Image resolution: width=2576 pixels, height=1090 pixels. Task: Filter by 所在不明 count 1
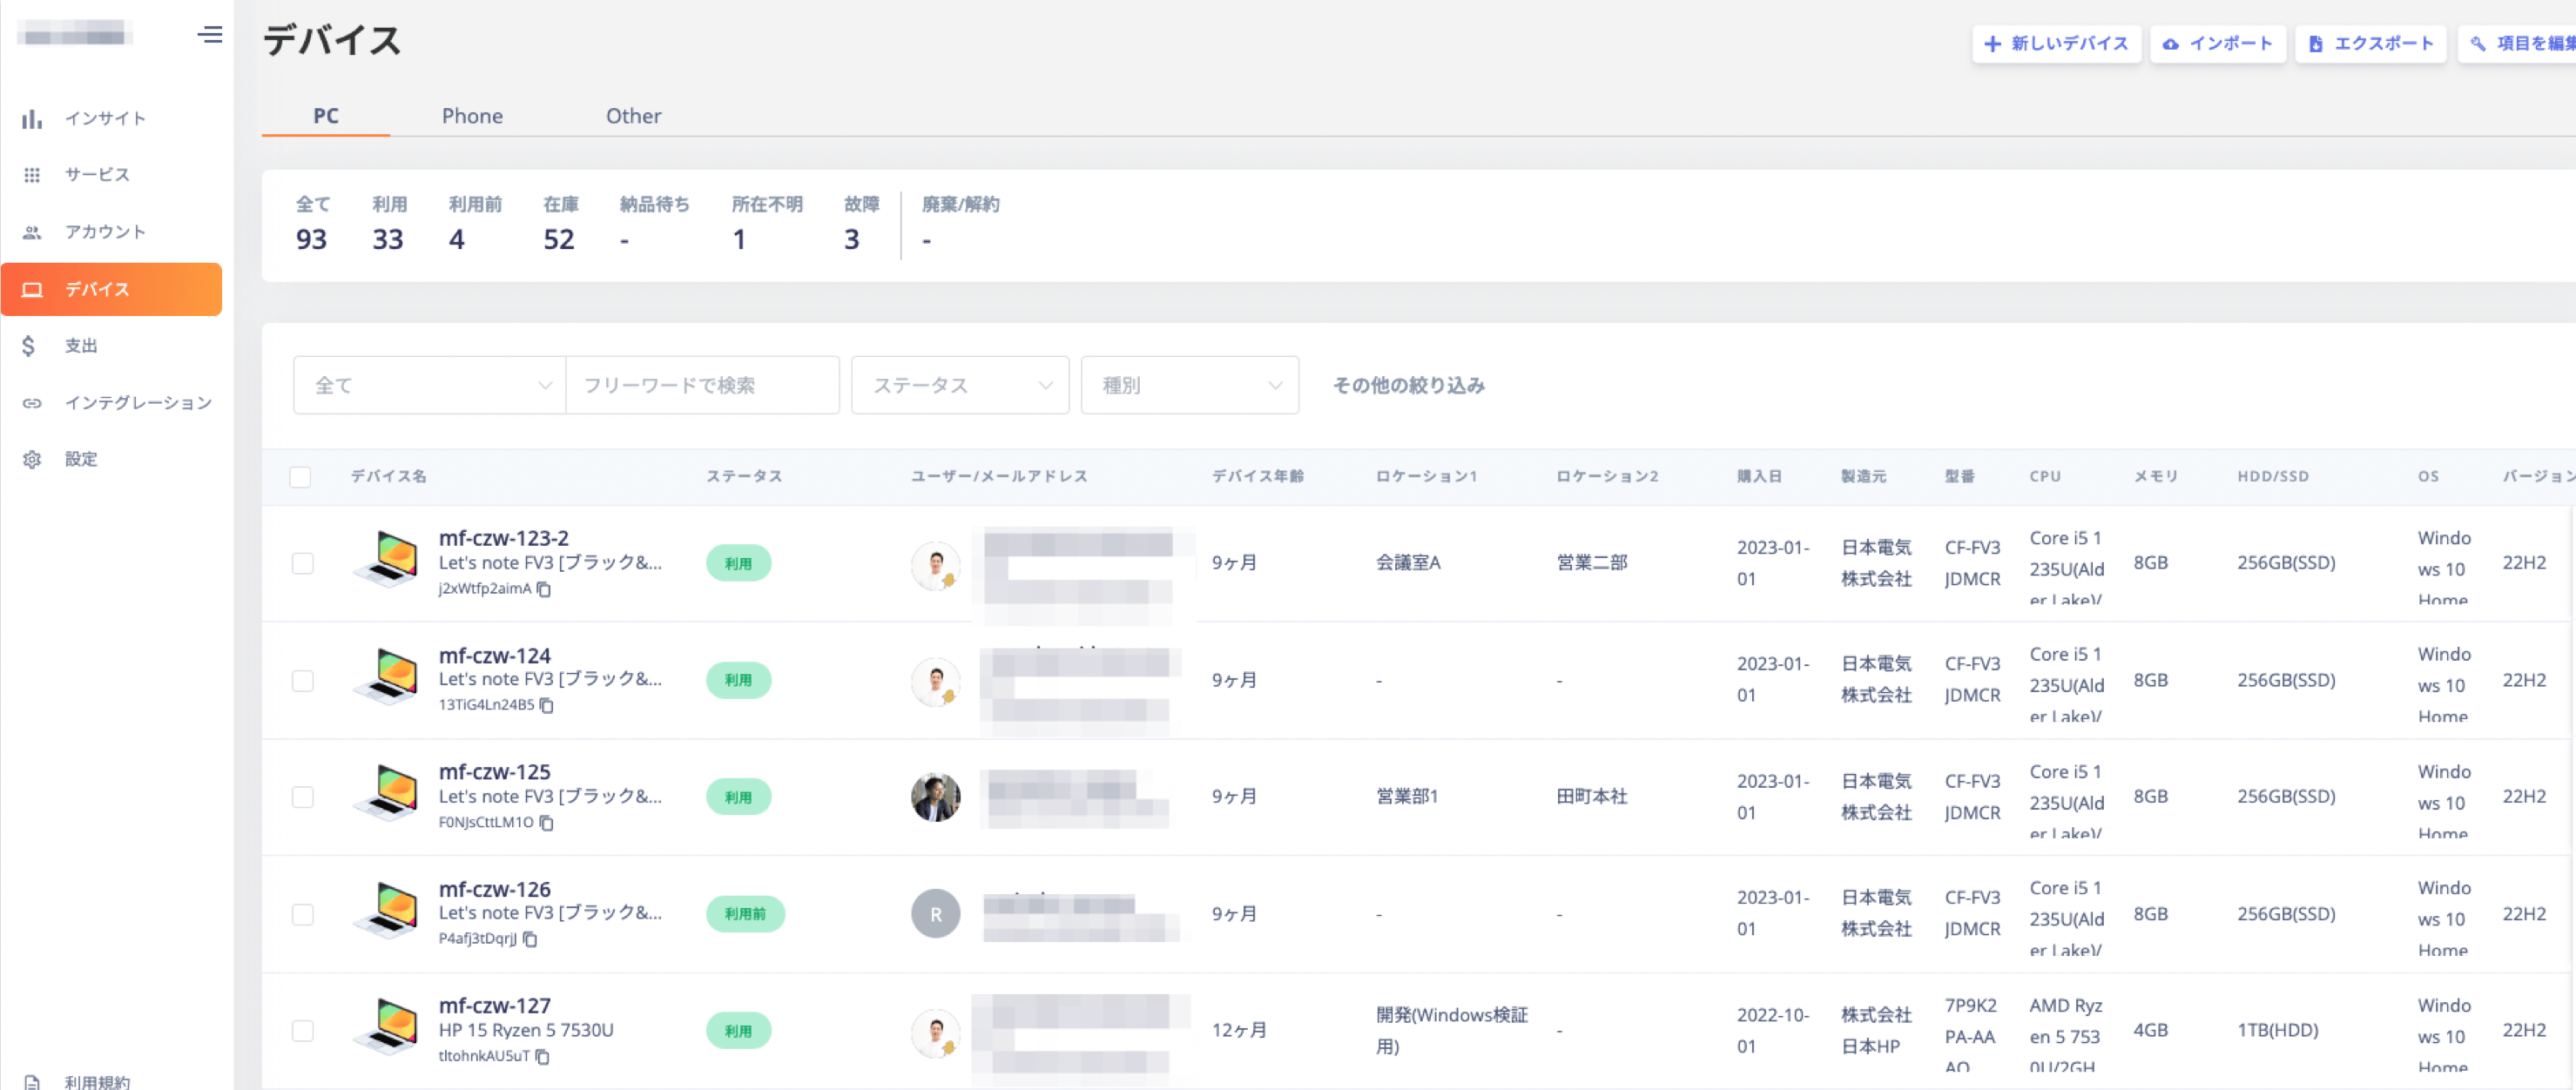(767, 225)
